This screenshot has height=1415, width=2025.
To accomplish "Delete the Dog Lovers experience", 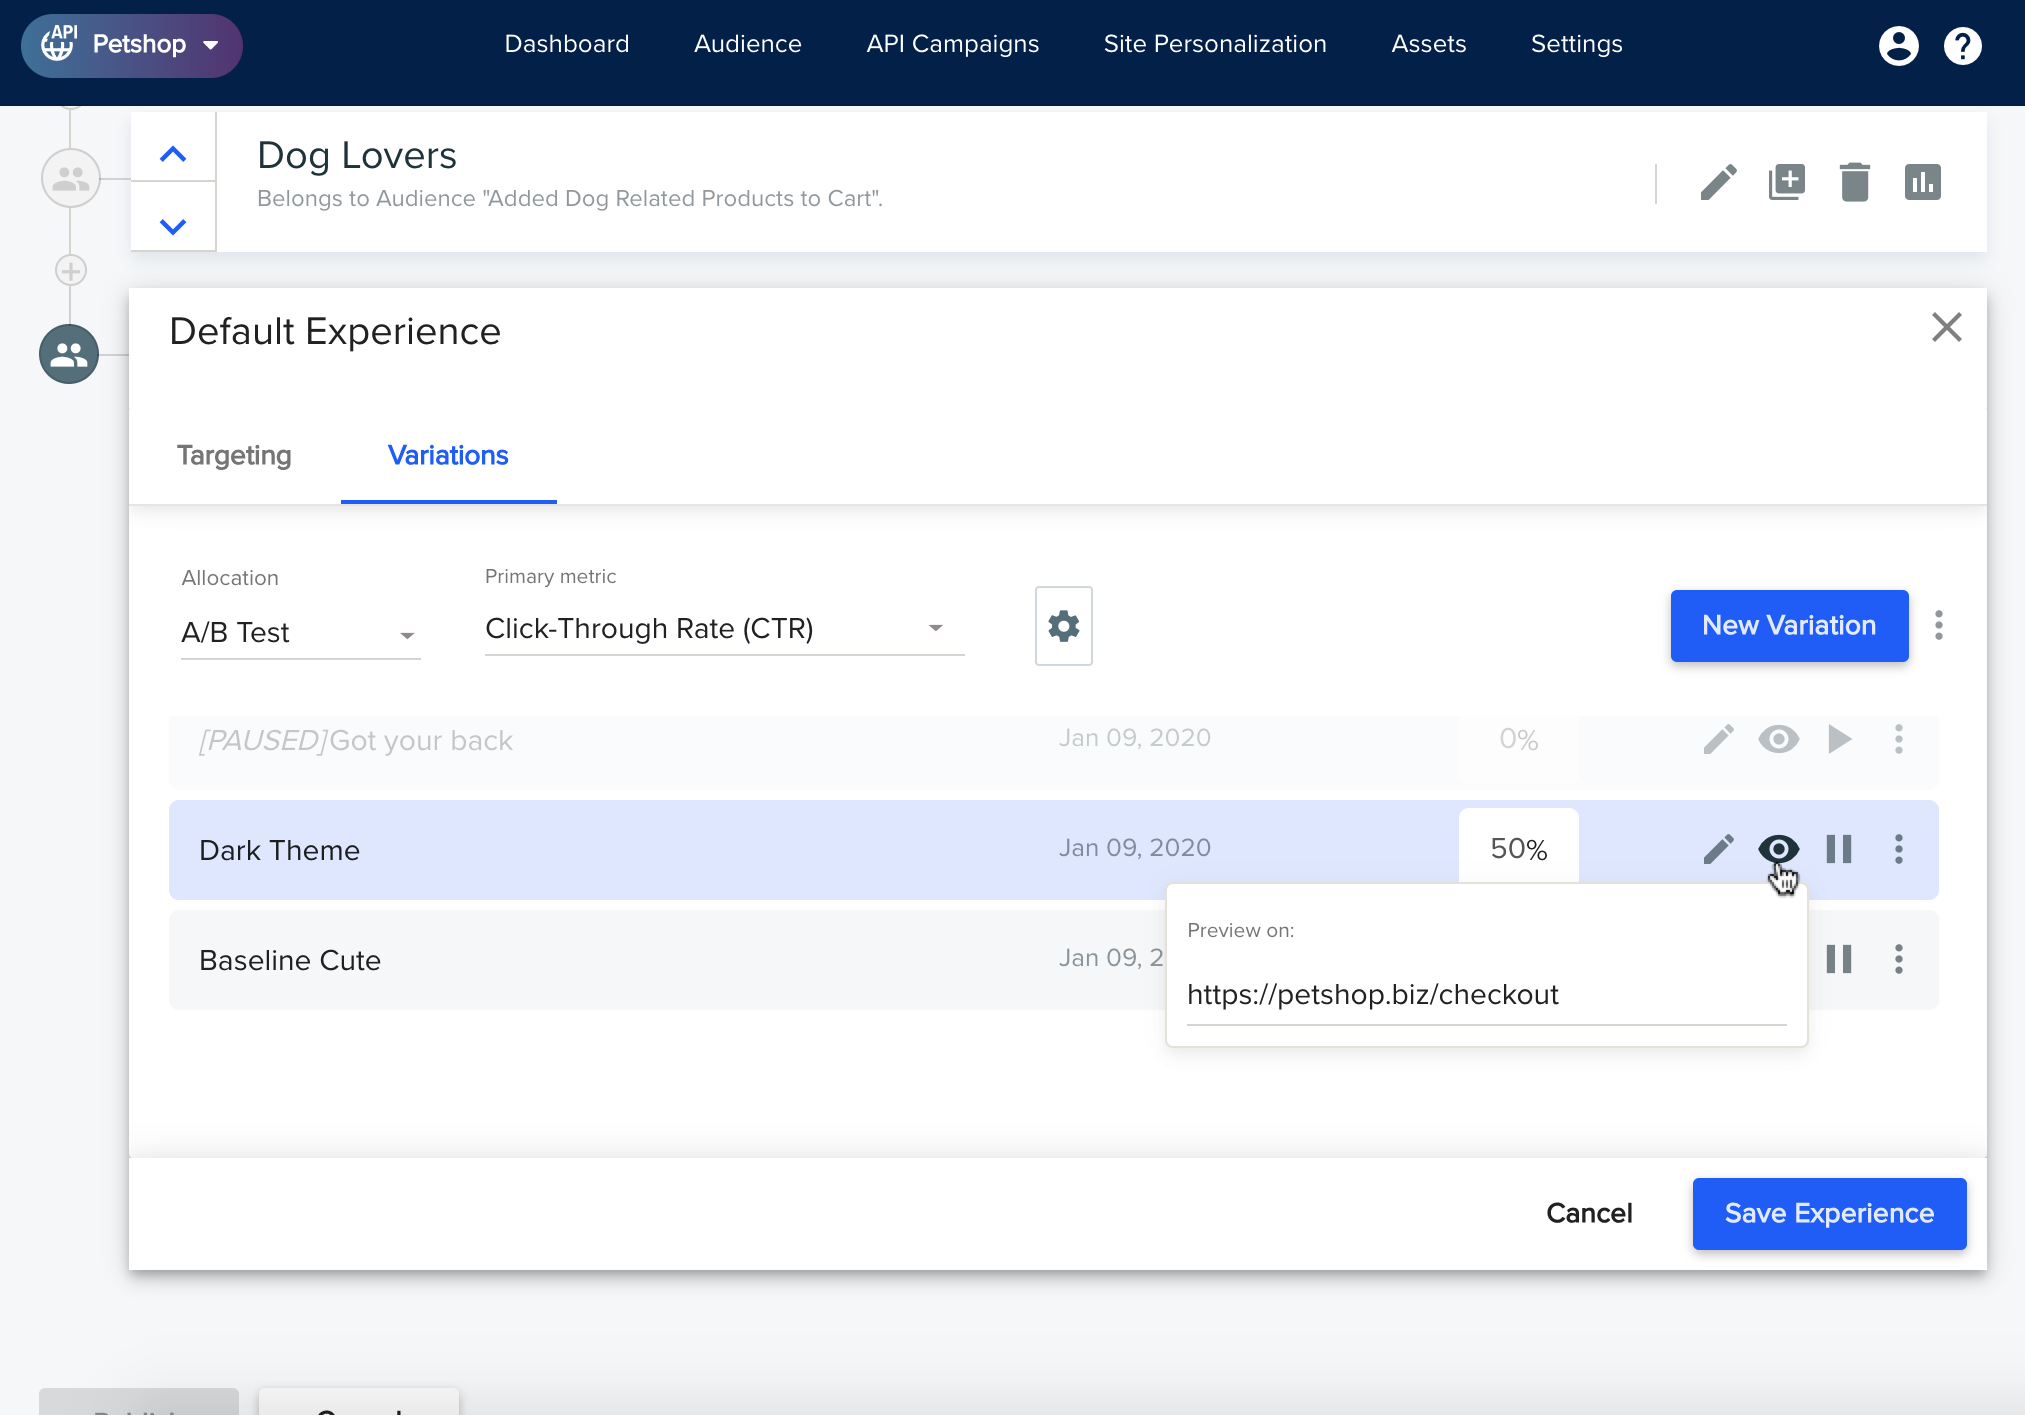I will point(1854,182).
